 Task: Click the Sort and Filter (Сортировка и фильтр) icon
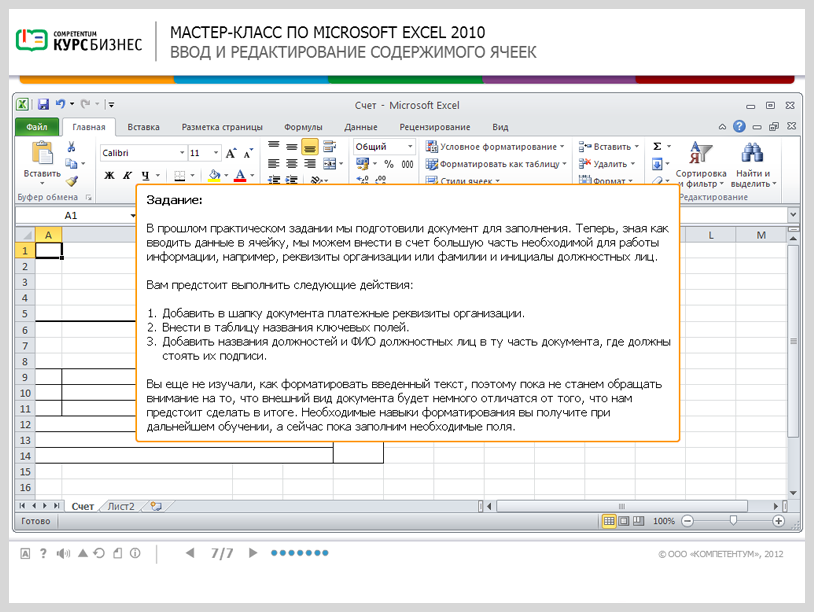(700, 153)
